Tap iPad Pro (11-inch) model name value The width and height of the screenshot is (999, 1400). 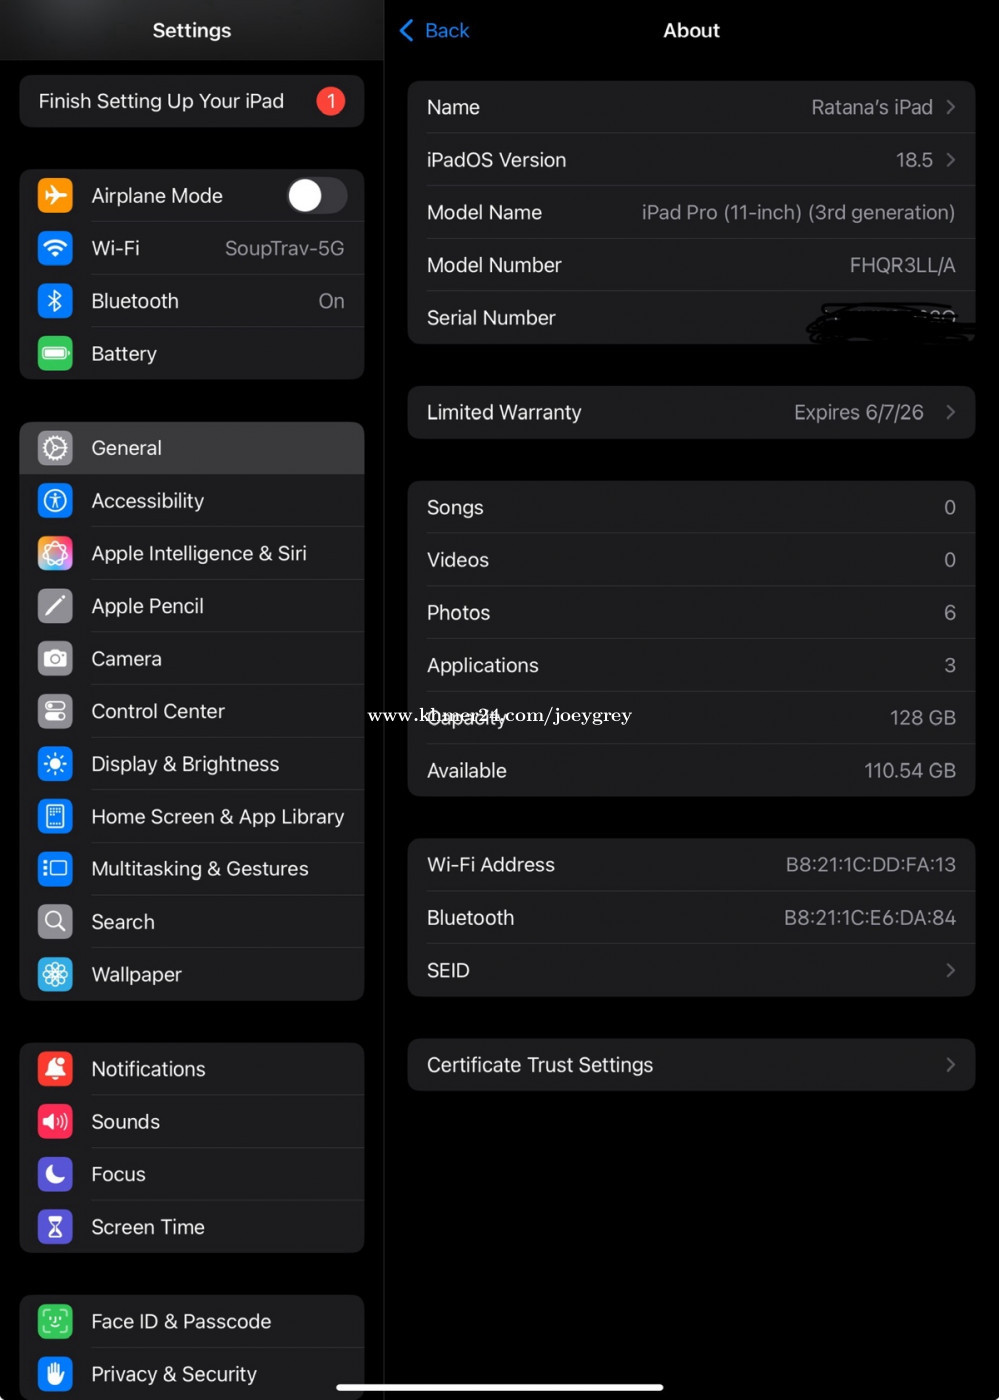click(798, 212)
